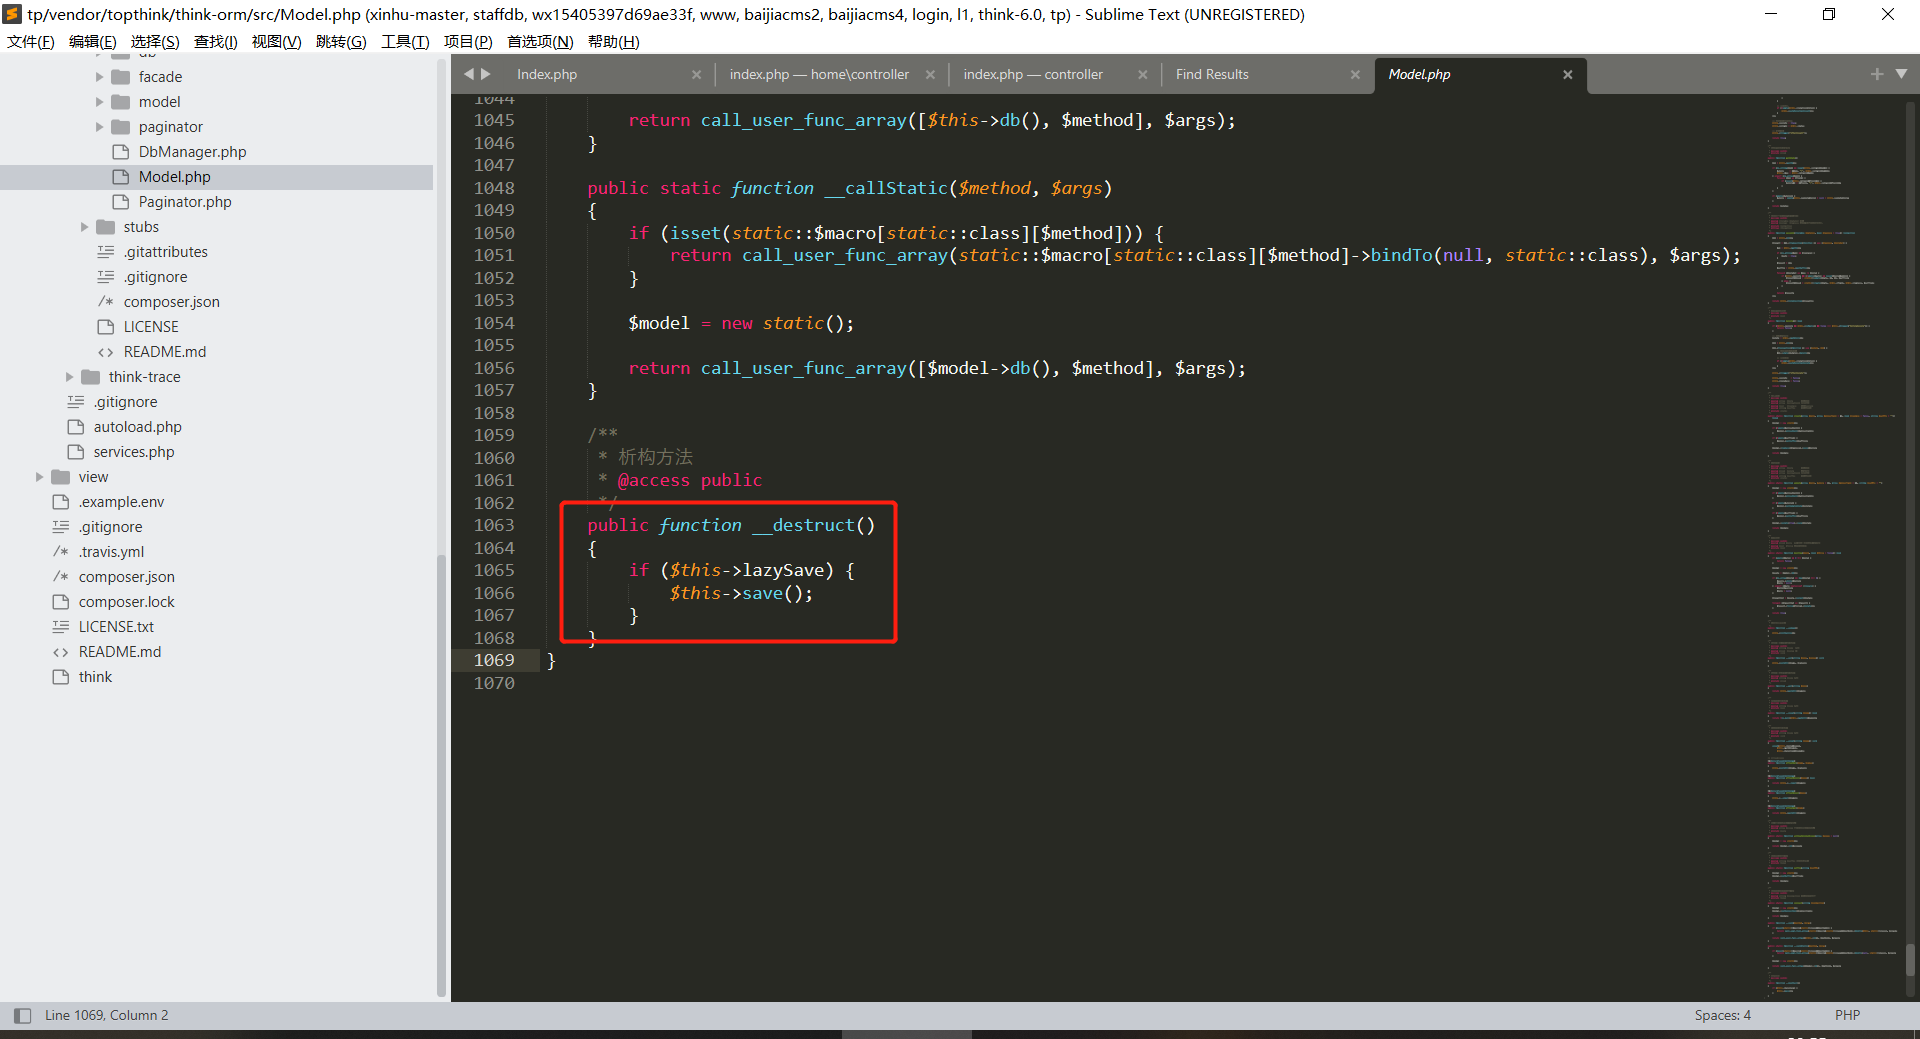The width and height of the screenshot is (1920, 1039).
Task: Expand the think-trace folder arrow
Action: 69,377
